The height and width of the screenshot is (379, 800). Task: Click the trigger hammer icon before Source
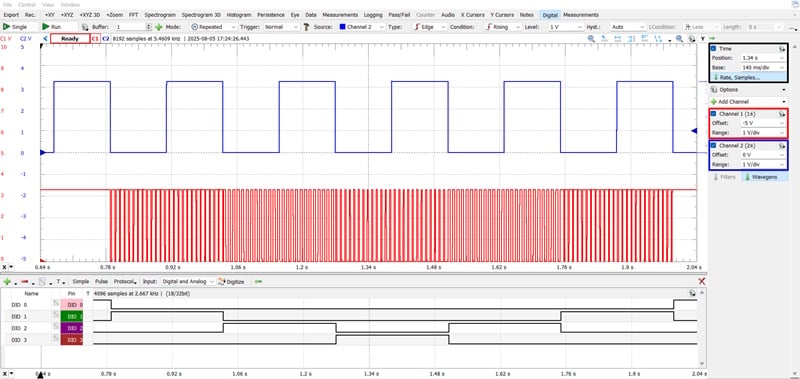tap(306, 27)
